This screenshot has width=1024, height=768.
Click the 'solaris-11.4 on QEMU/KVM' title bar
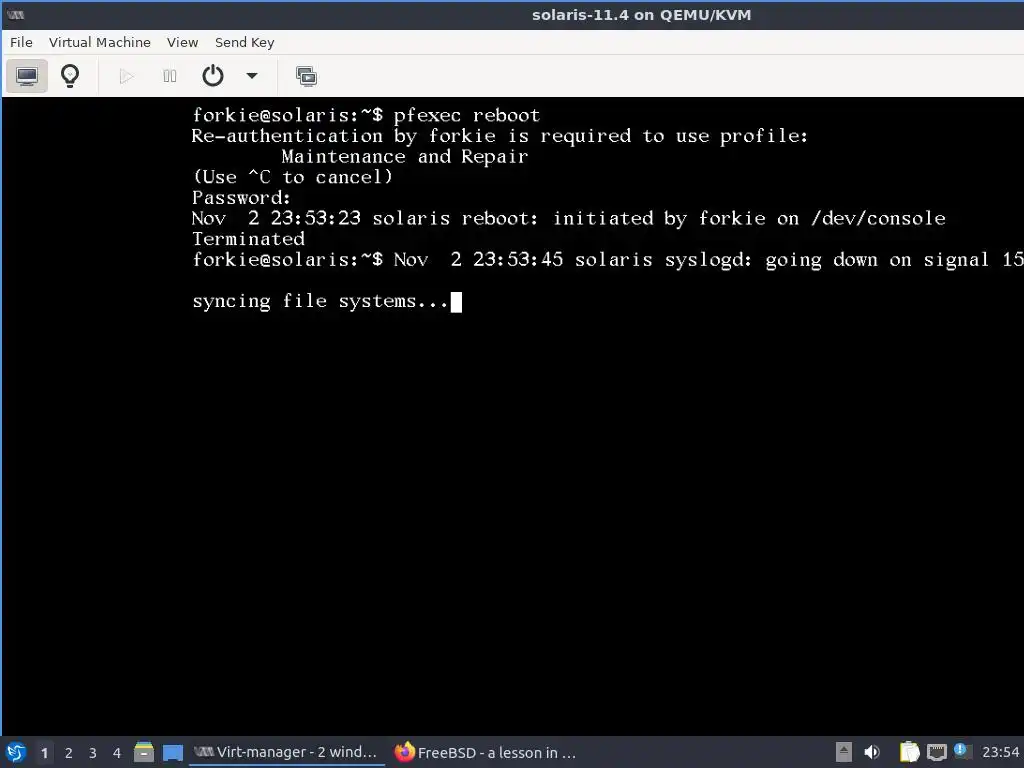click(x=641, y=14)
